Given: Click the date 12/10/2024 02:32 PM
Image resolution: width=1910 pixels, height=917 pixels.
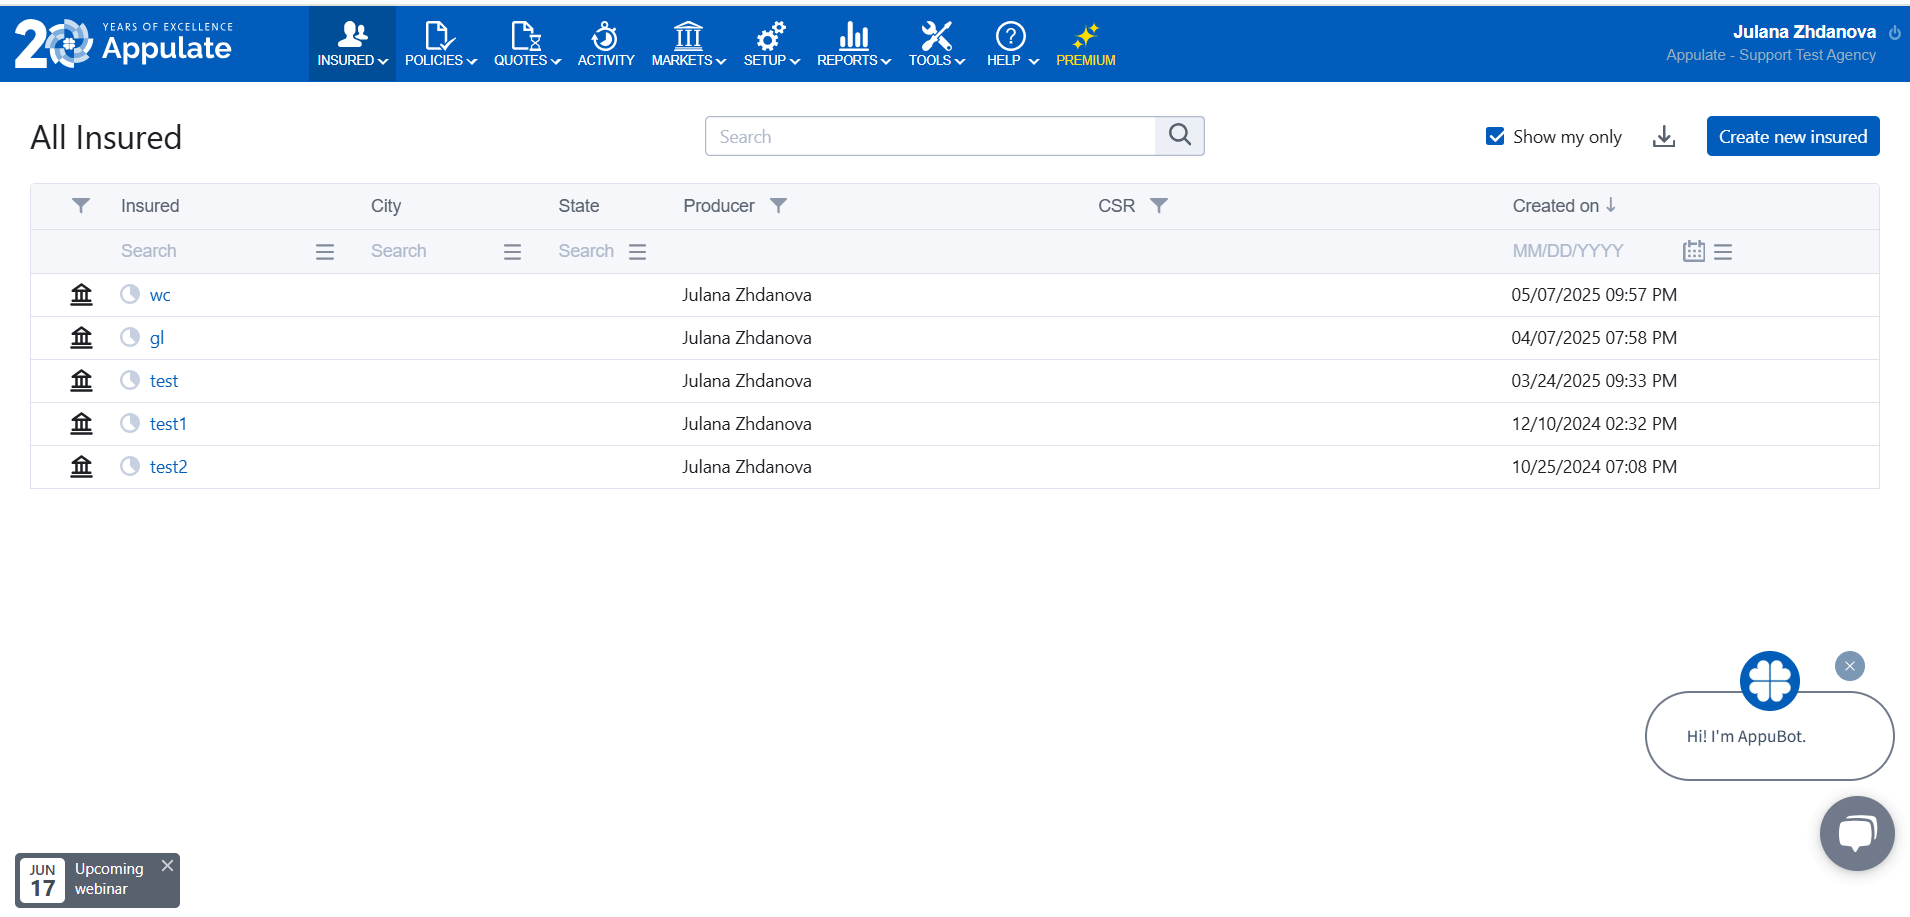Looking at the screenshot, I should tap(1594, 424).
